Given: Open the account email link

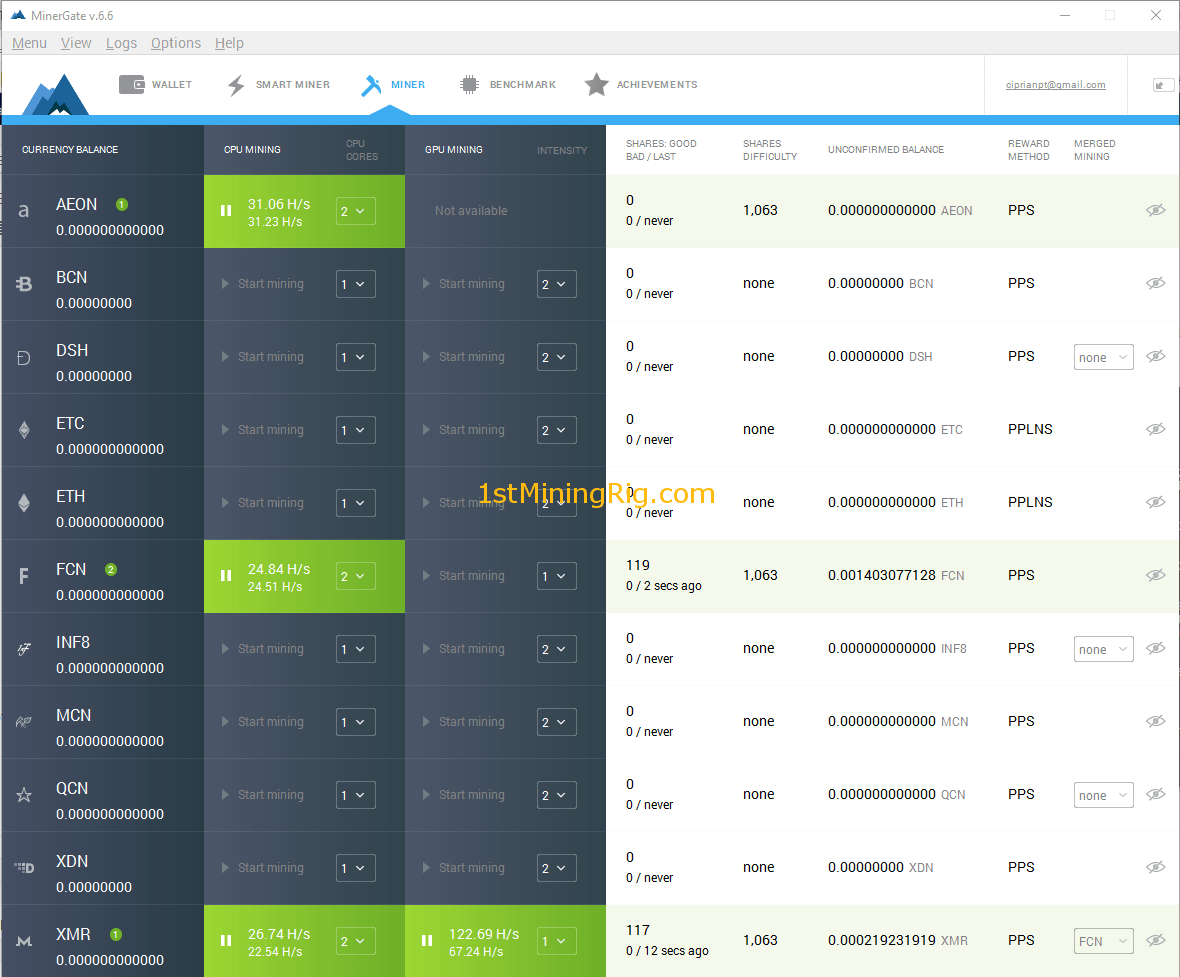Looking at the screenshot, I should (1055, 85).
